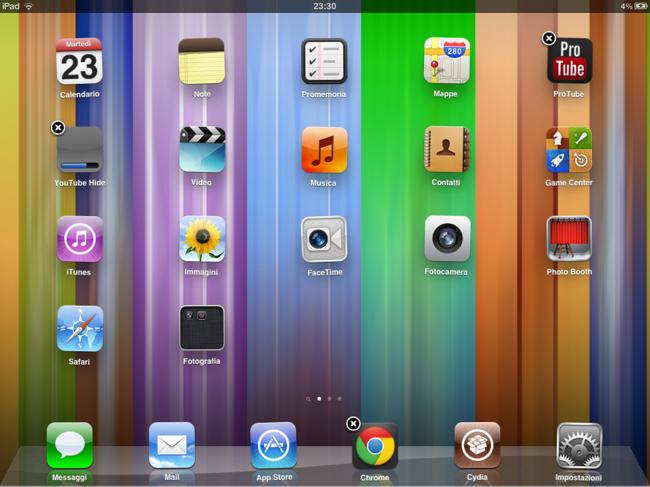Tap the last home screen page dot

340,399
